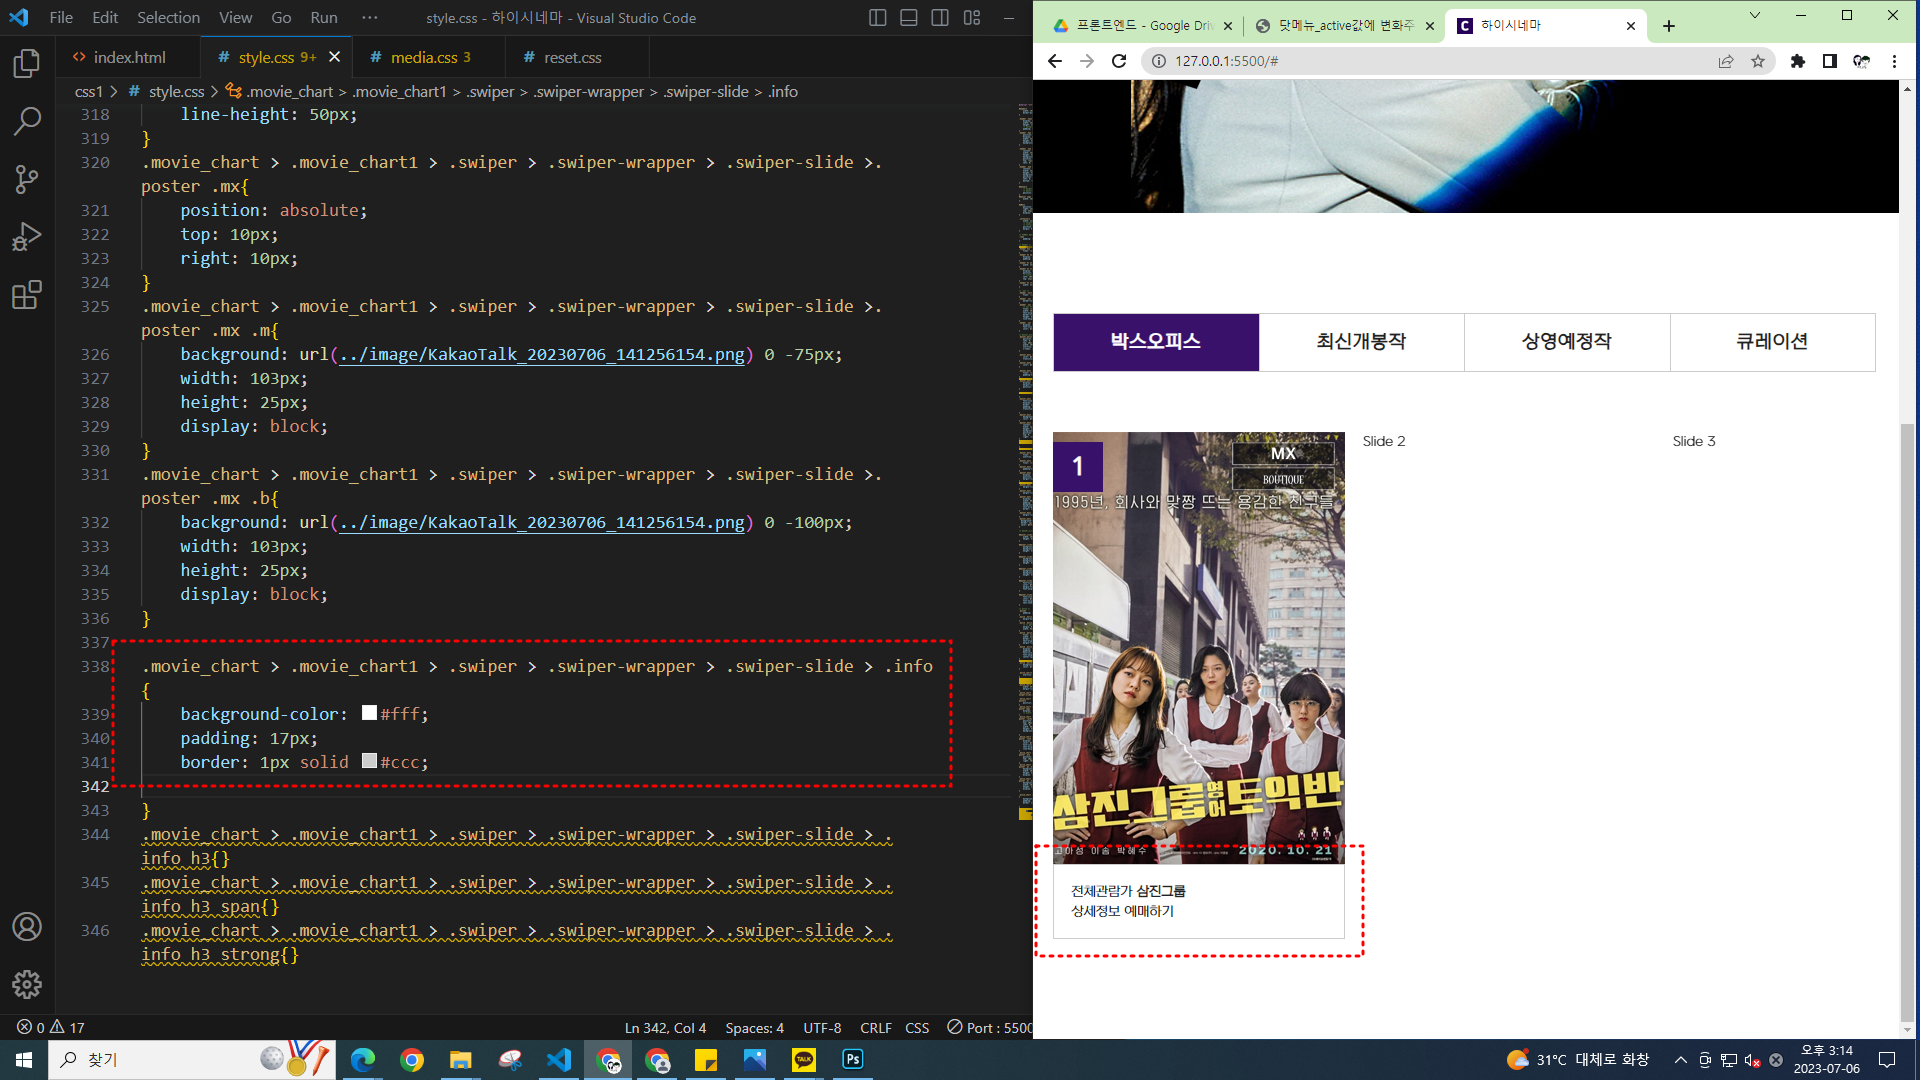Viewport: 1920px width, 1080px height.
Task: Select the 최신개봉작 tab on webpage
Action: point(1361,342)
